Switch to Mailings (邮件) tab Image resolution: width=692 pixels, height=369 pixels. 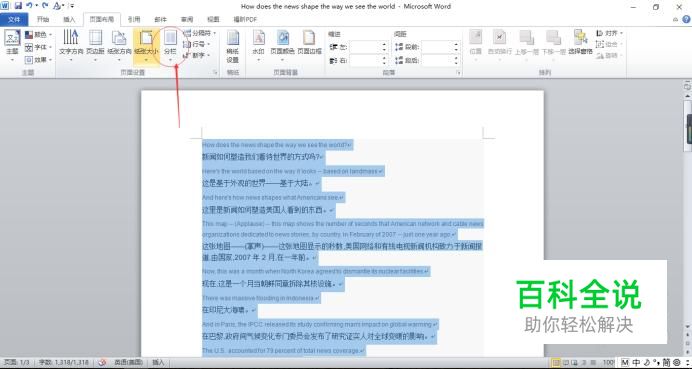160,19
